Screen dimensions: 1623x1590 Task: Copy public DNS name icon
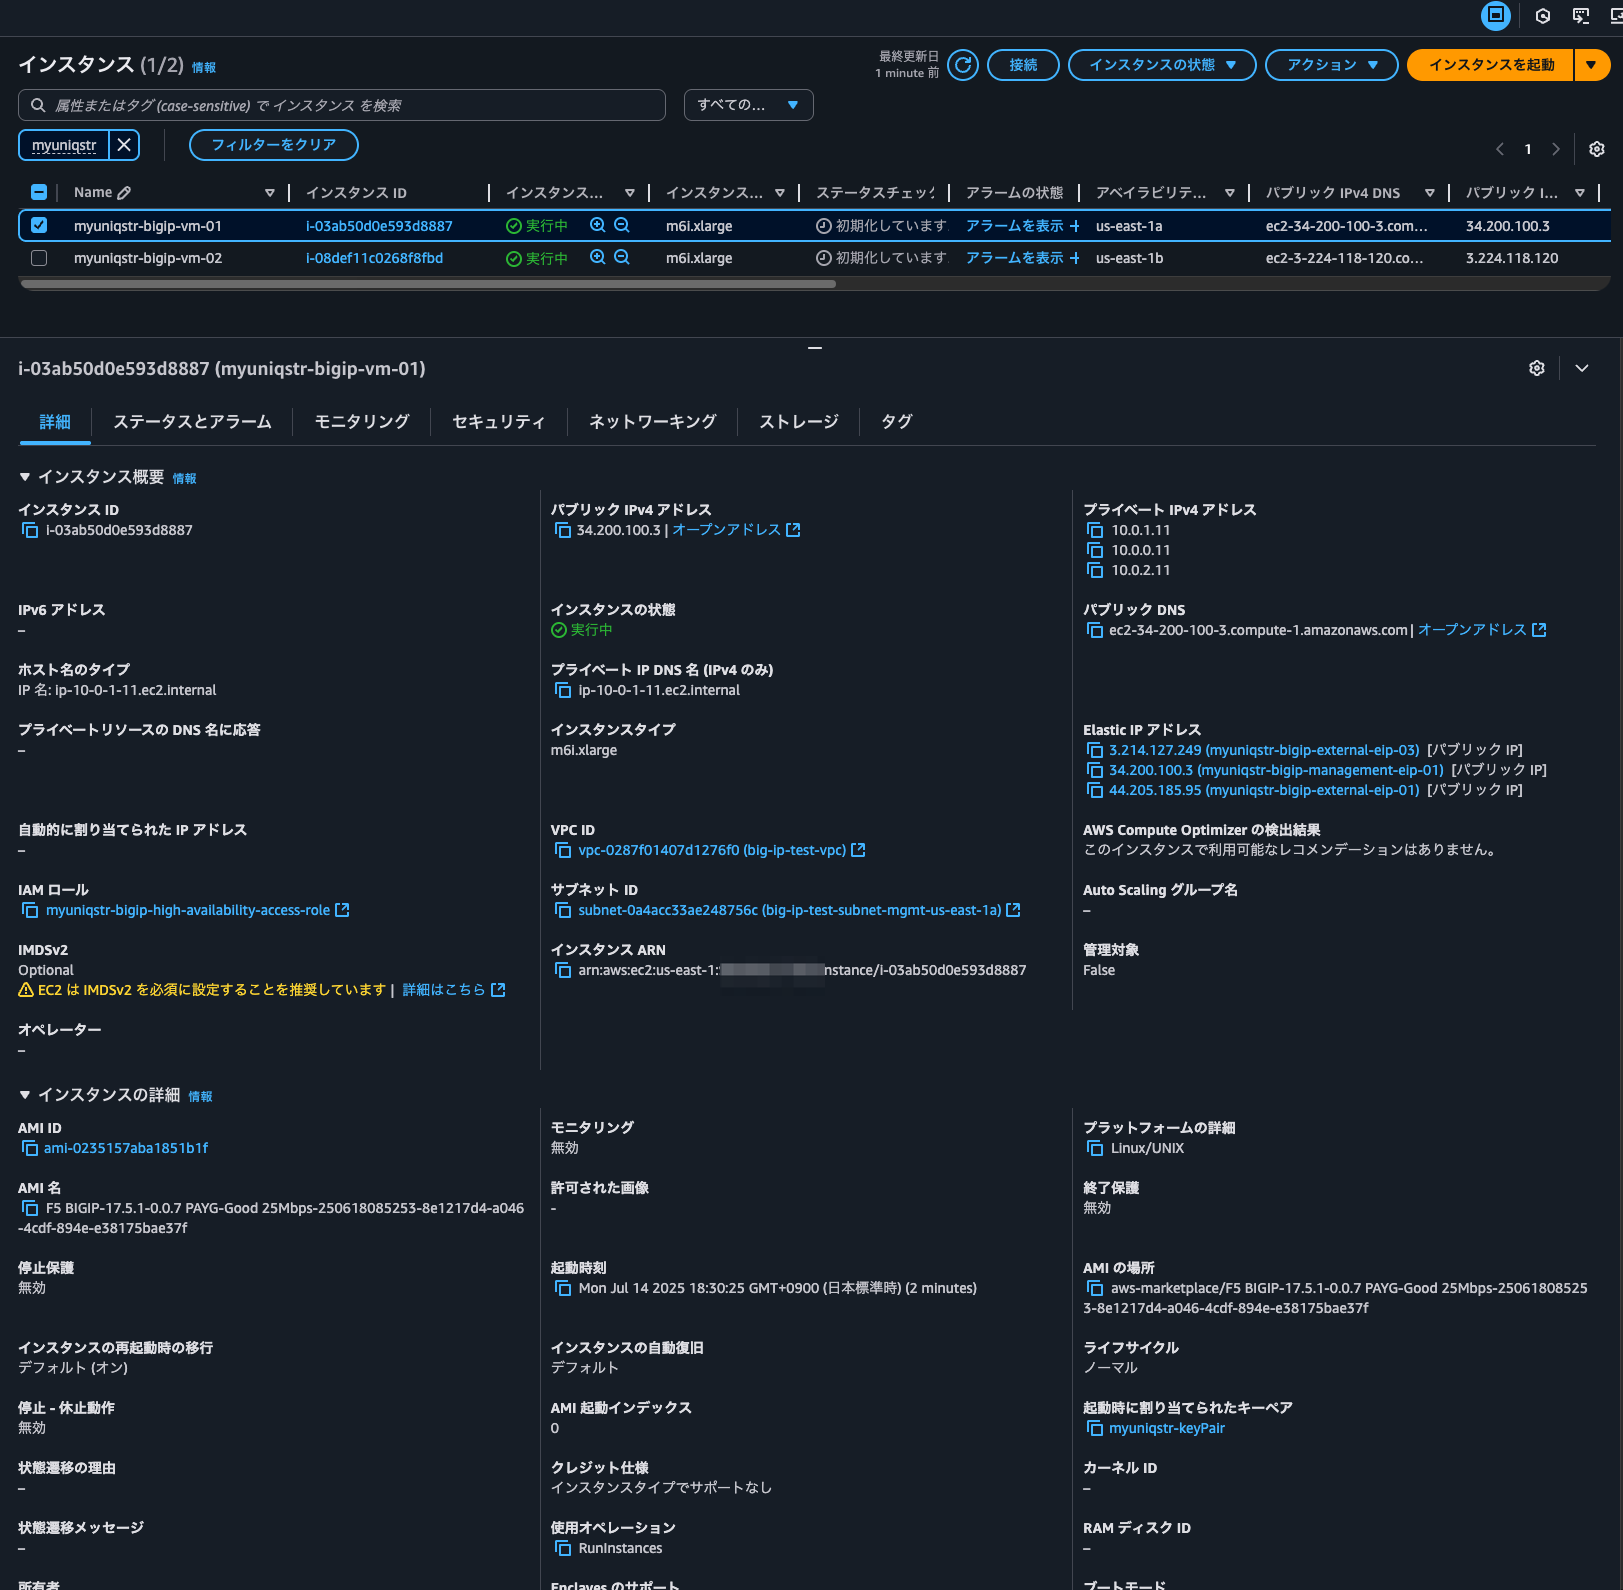pos(1095,630)
